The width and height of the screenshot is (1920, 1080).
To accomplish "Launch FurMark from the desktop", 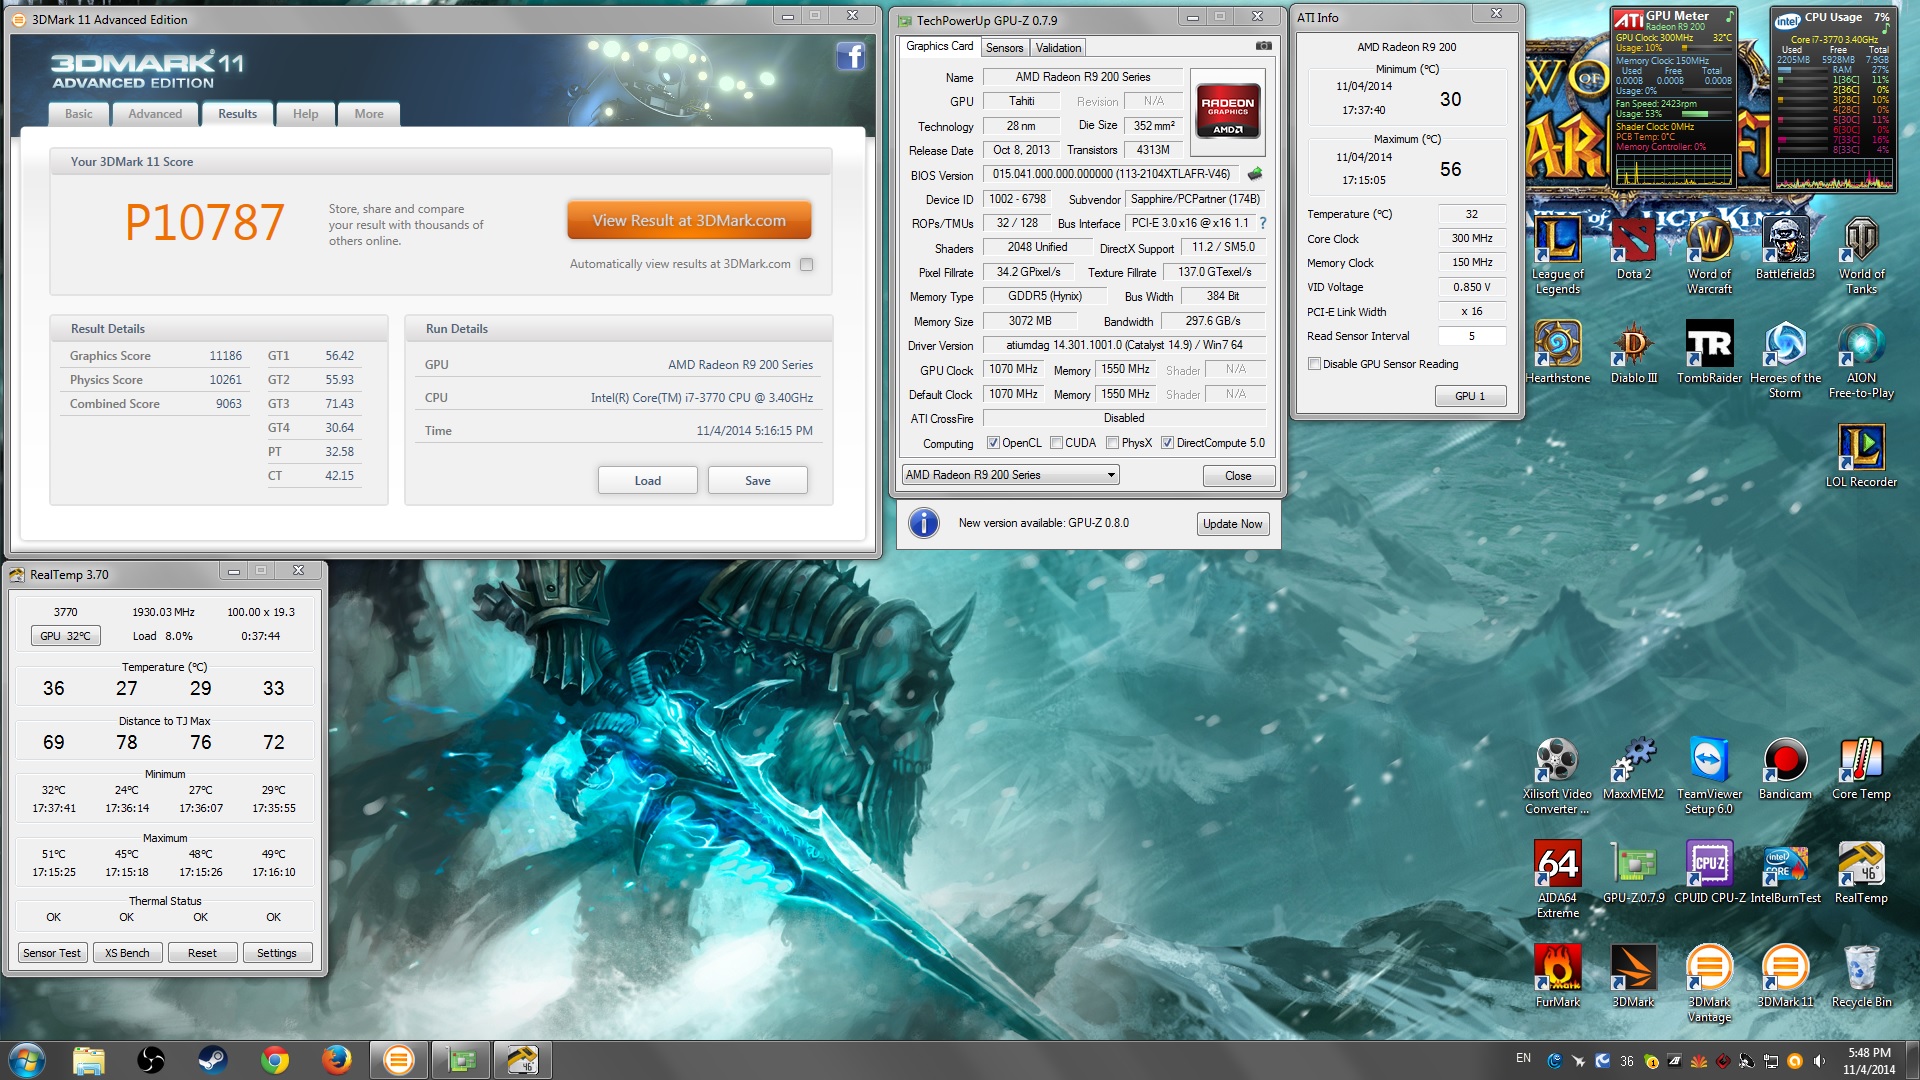I will pyautogui.click(x=1557, y=965).
